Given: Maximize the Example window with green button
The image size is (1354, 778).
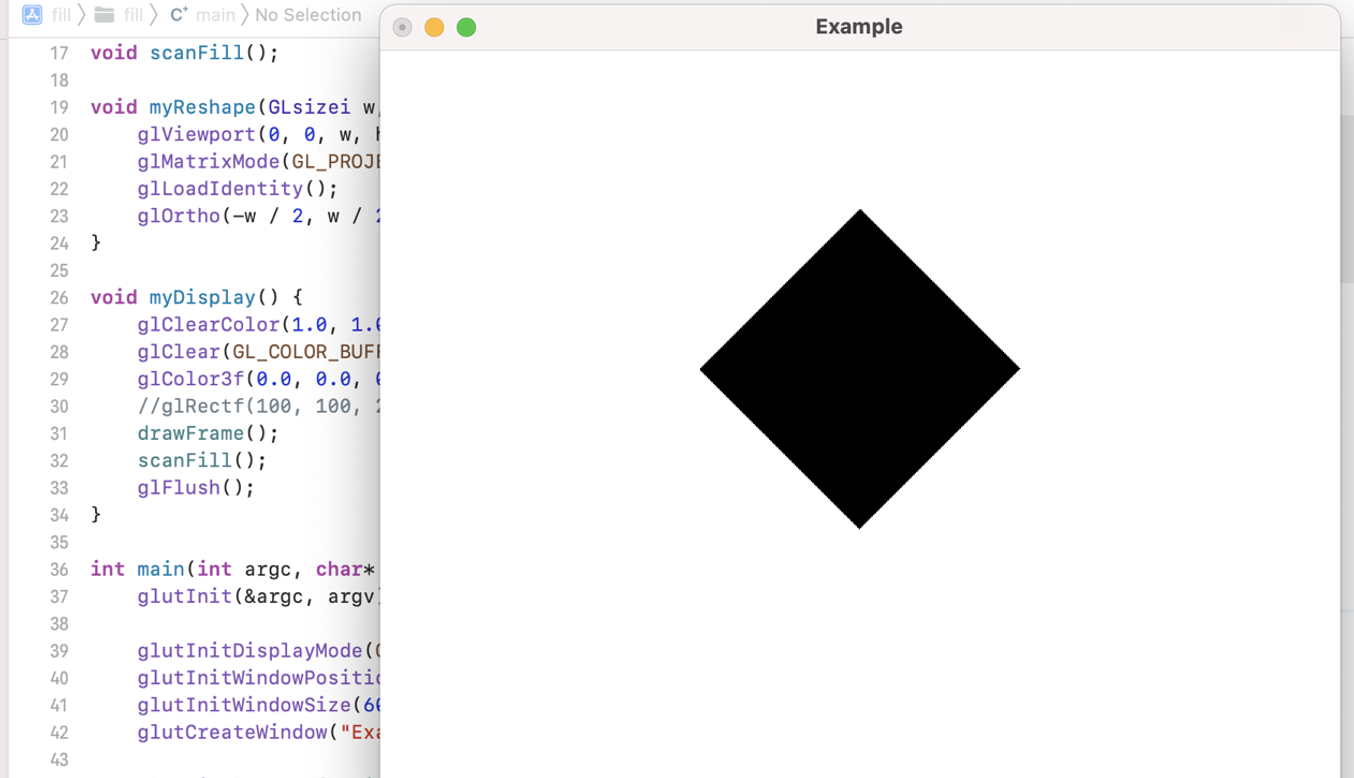Looking at the screenshot, I should click(466, 27).
